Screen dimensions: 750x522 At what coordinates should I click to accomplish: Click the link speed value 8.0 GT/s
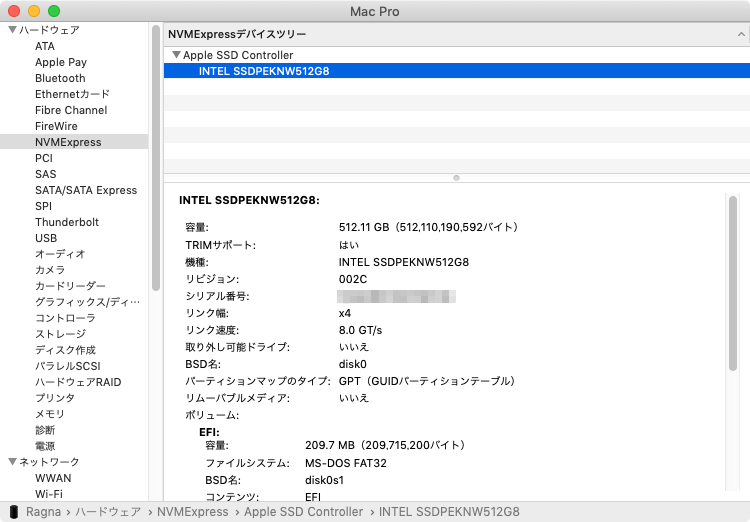click(x=360, y=330)
